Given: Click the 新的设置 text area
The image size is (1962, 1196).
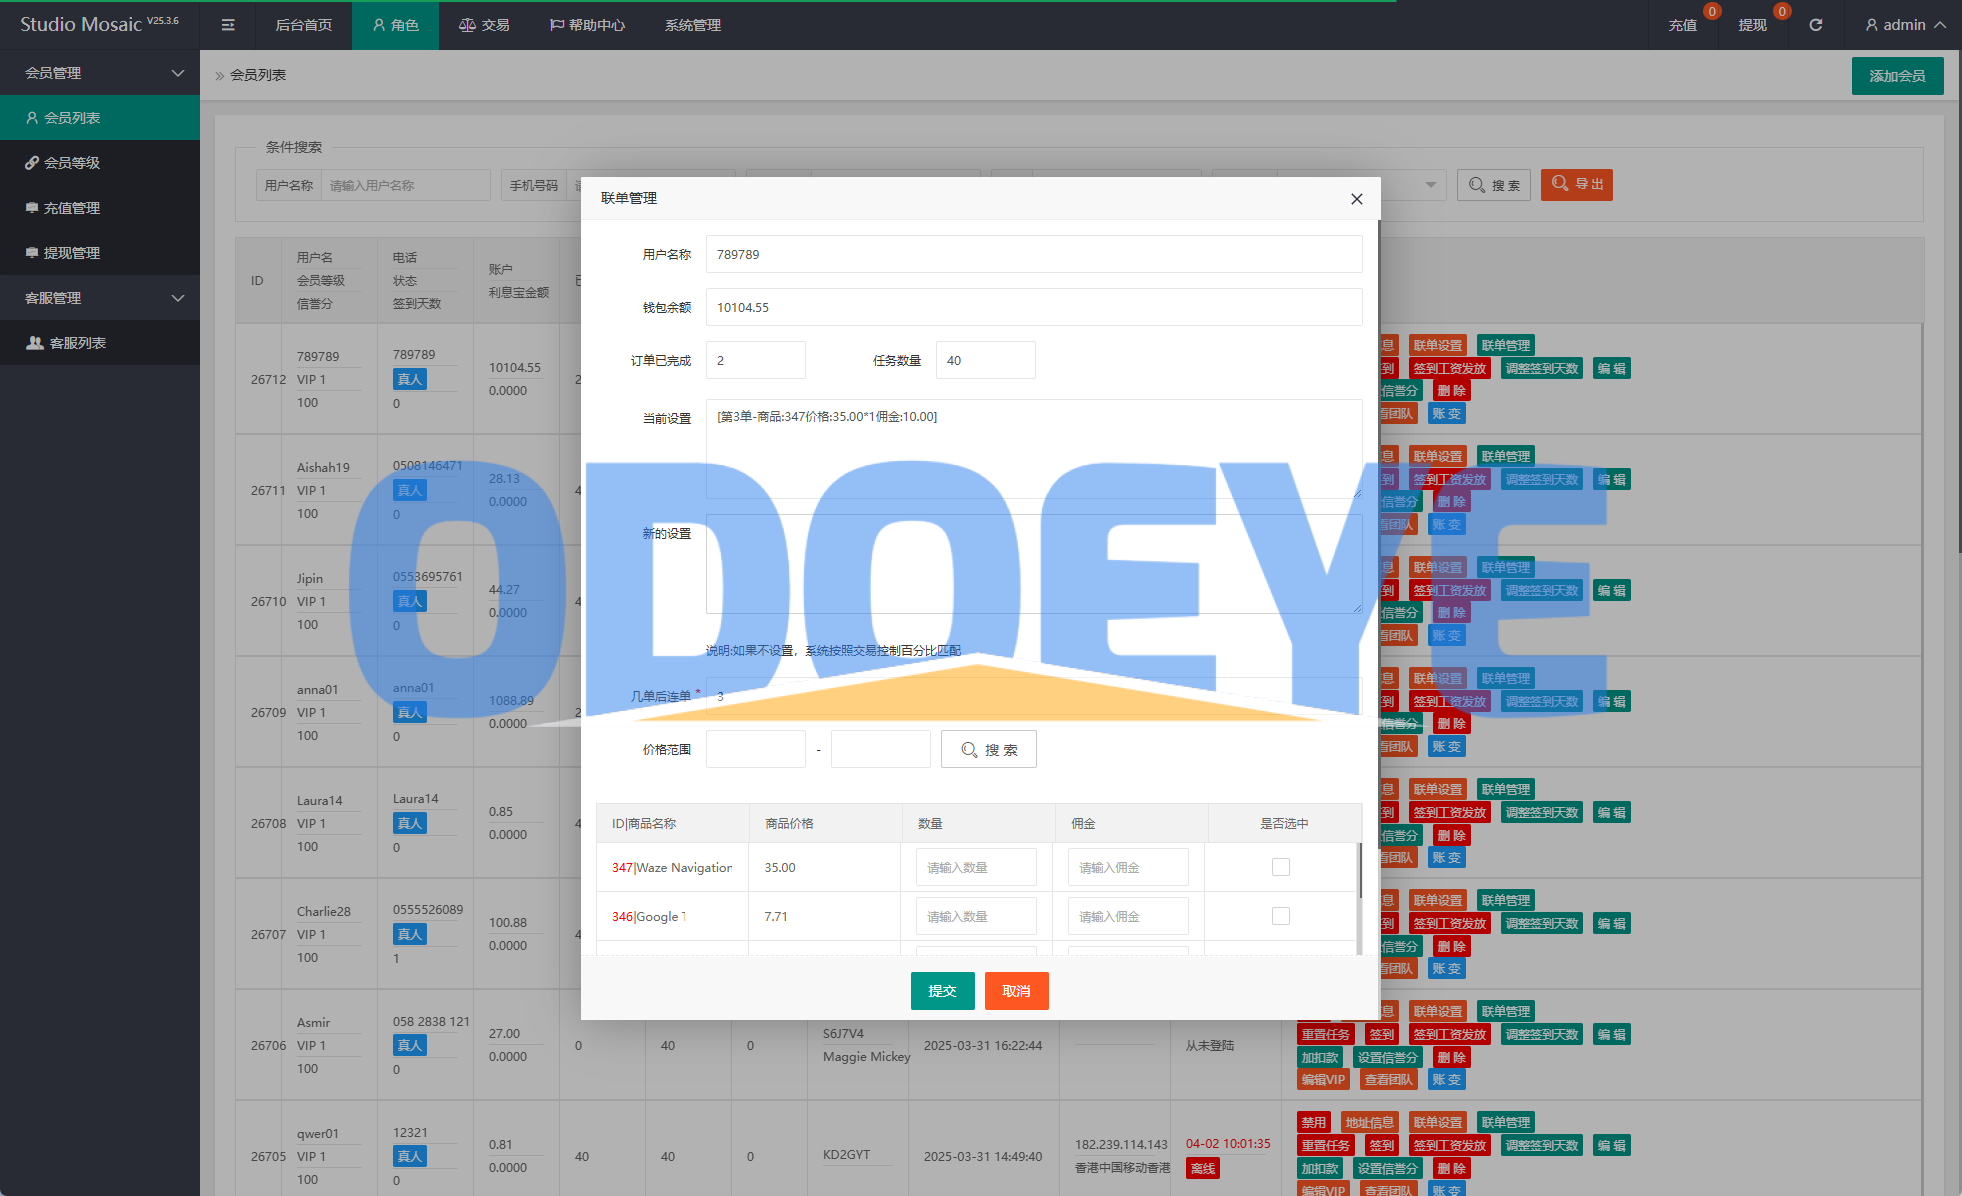Looking at the screenshot, I should coord(1033,563).
